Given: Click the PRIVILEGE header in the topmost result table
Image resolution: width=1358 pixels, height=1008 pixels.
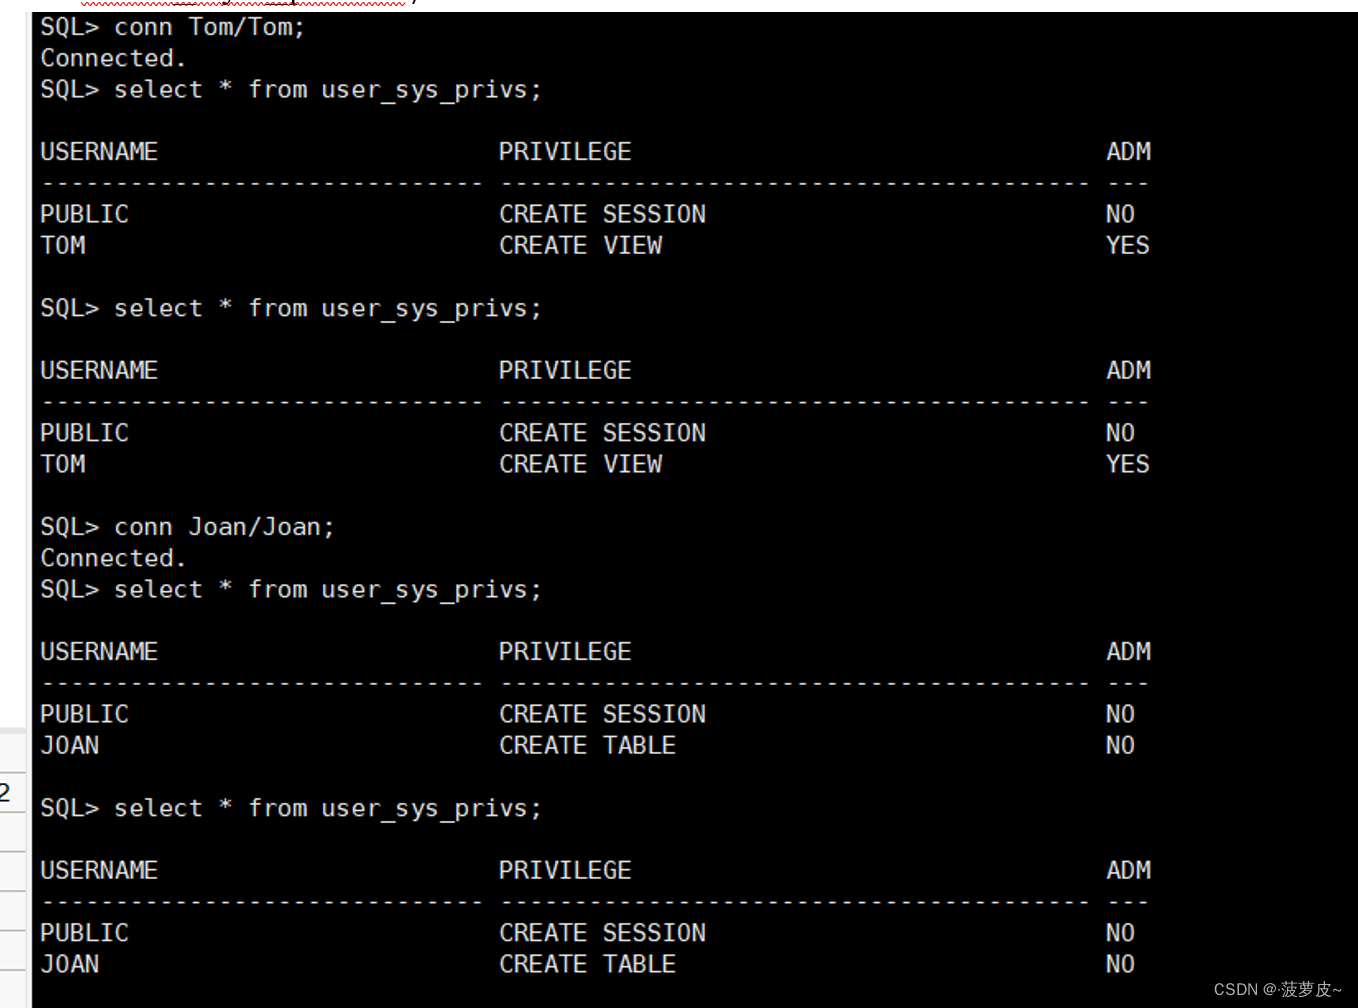Looking at the screenshot, I should [x=565, y=152].
